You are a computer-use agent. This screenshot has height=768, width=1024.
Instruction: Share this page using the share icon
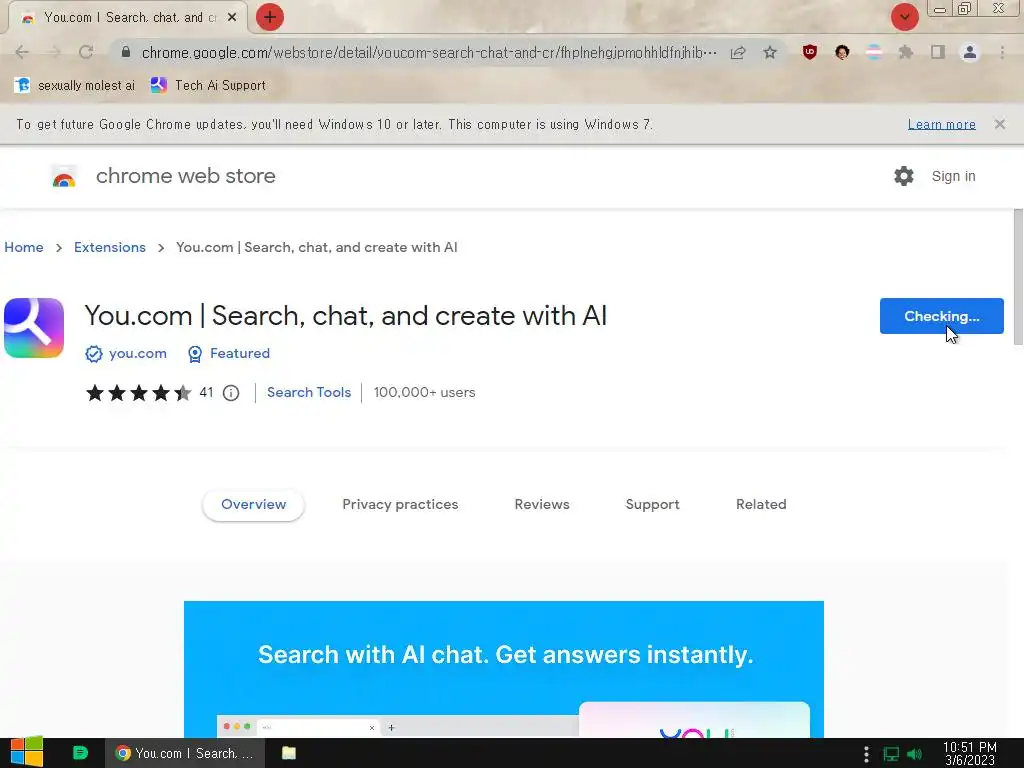pos(738,52)
